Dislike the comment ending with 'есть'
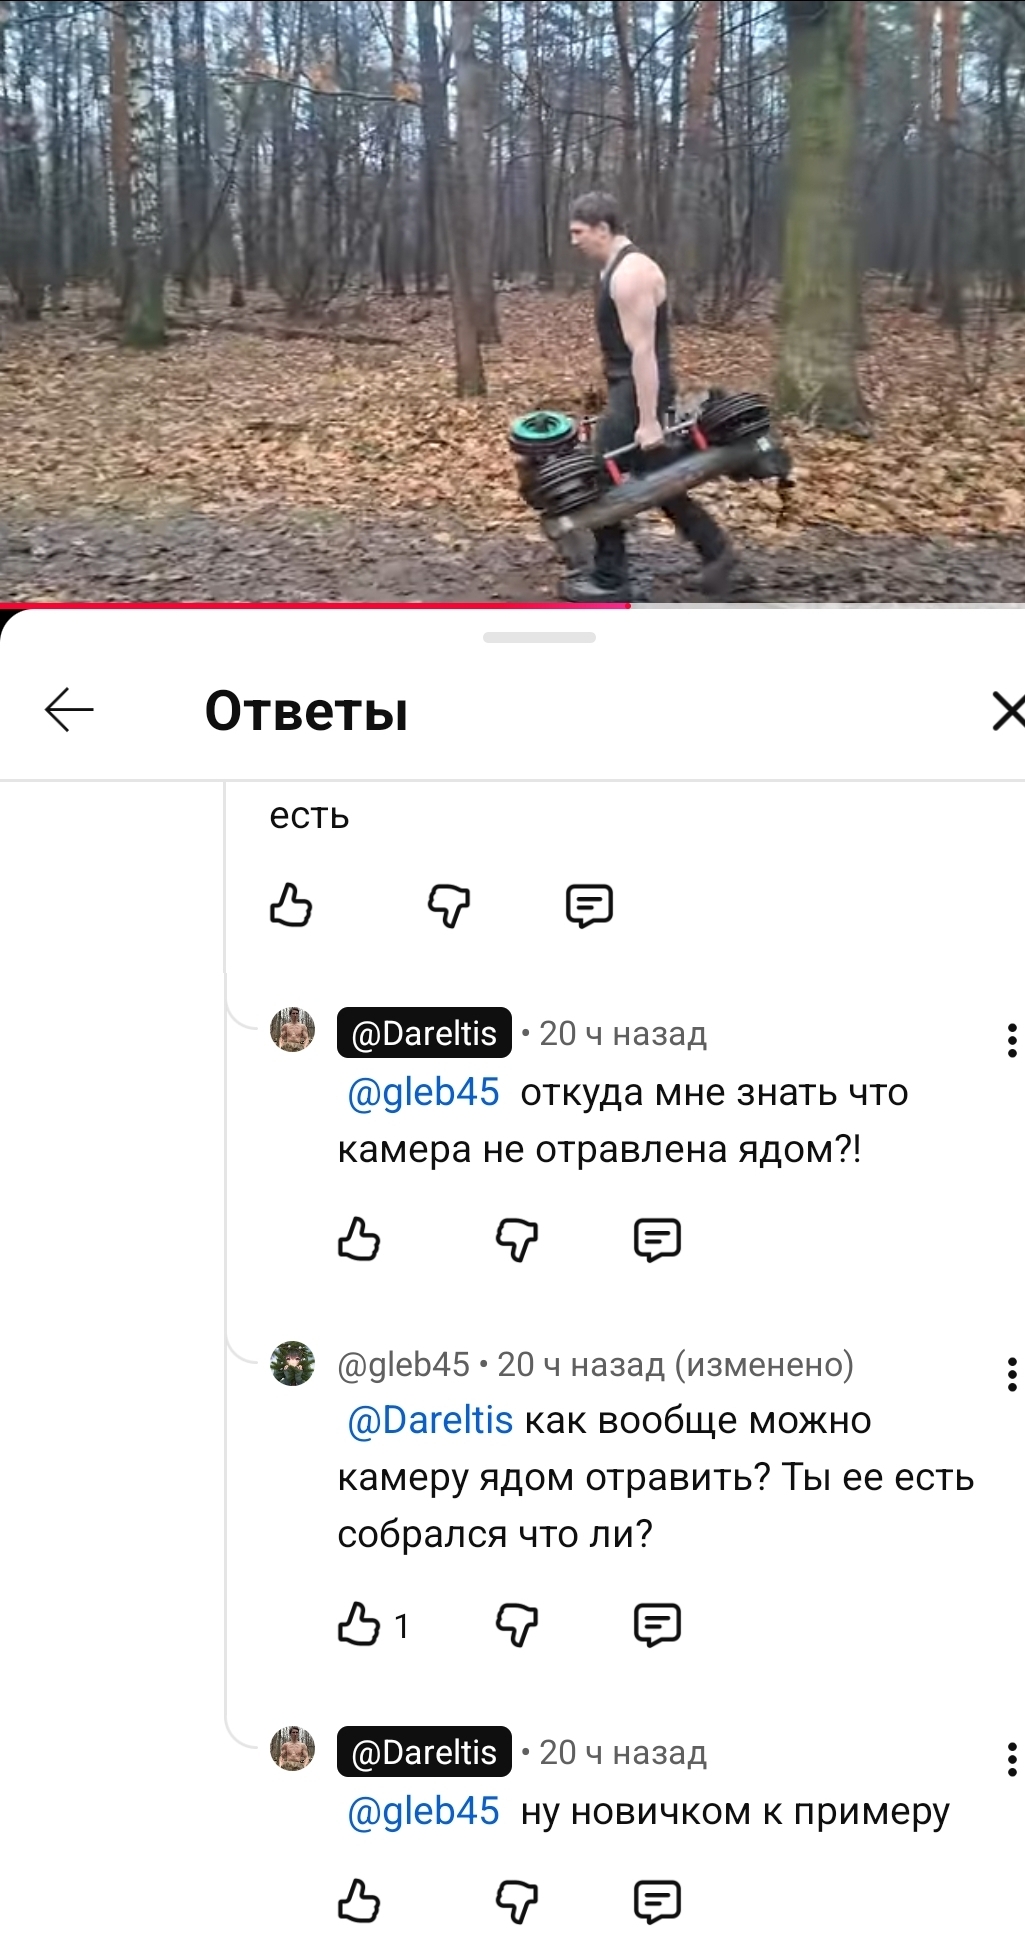This screenshot has width=1025, height=1948. coord(449,906)
